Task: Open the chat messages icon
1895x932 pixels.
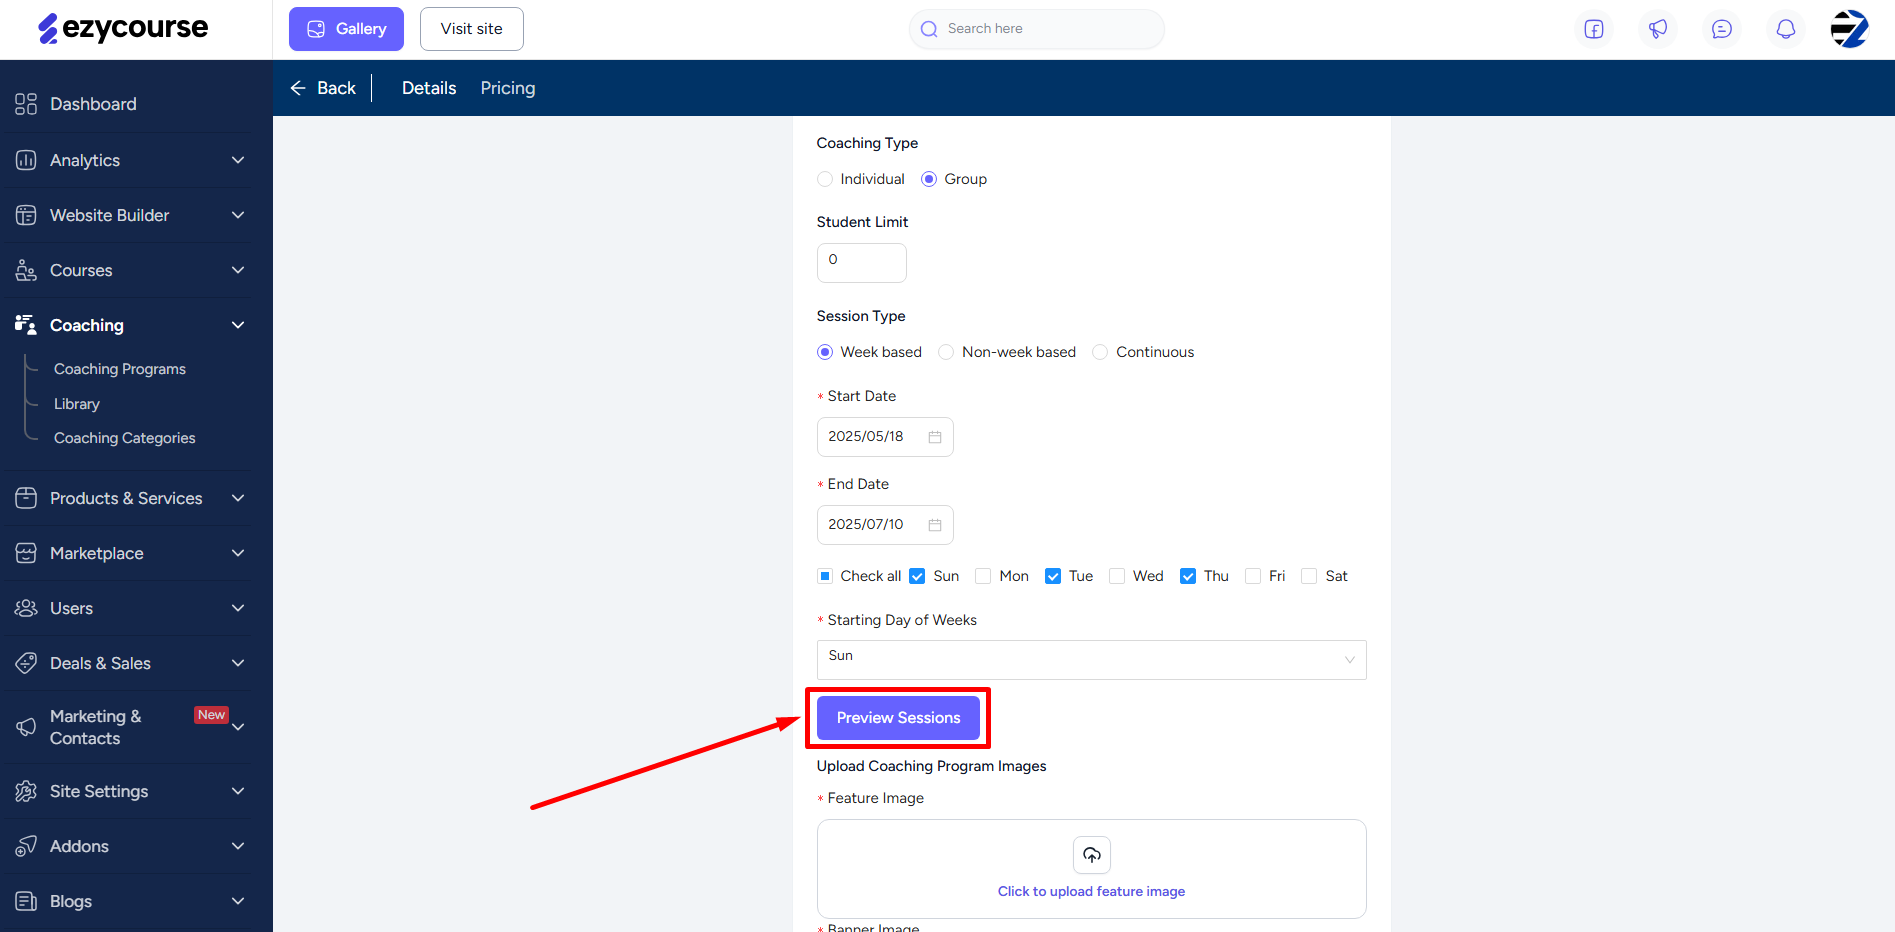Action: pos(1722,29)
